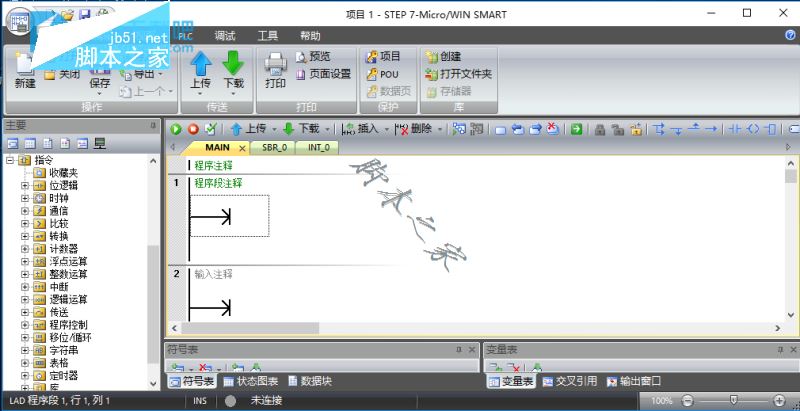Toggle bookmark icon in editor toolbar

(x=501, y=130)
